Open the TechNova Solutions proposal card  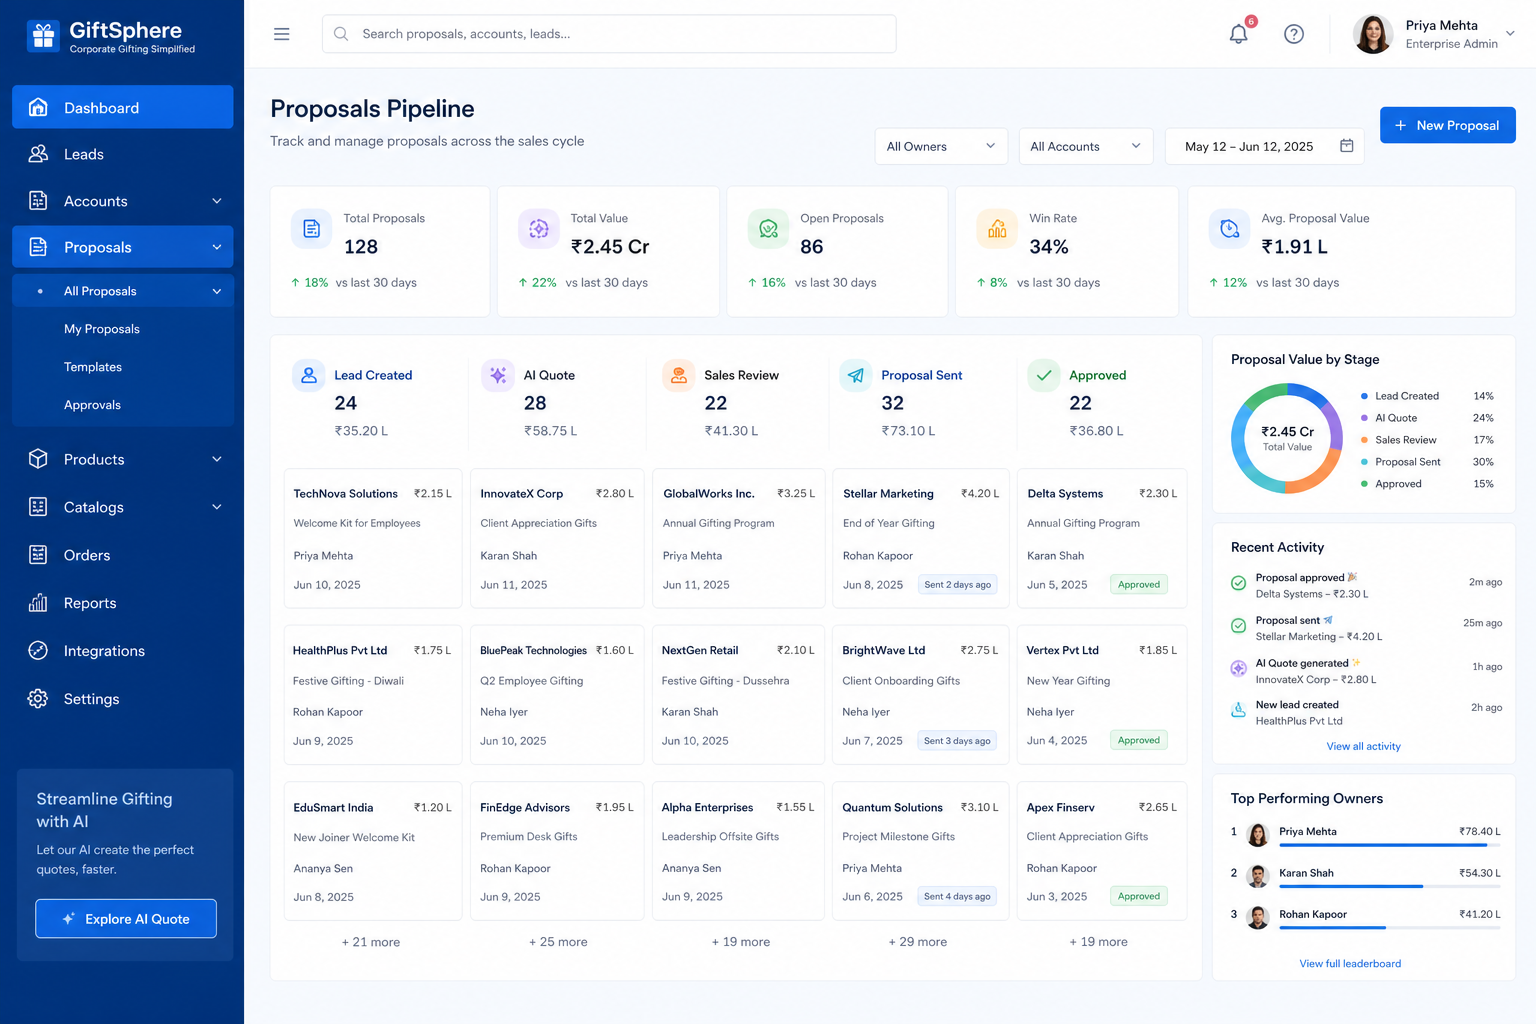[x=373, y=538]
